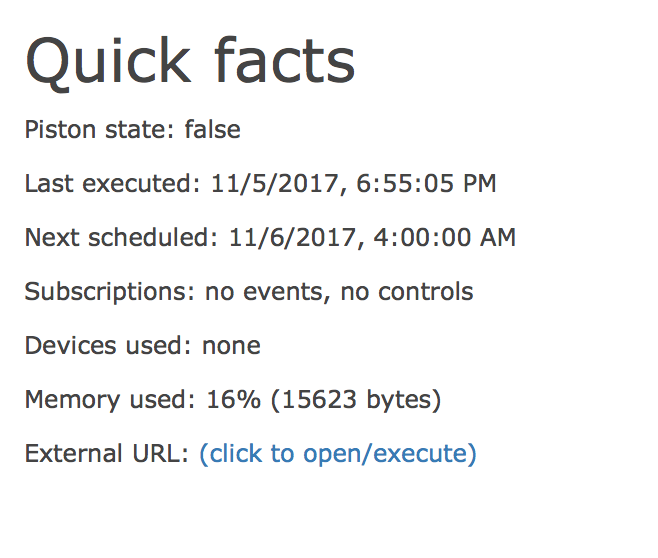Open the External URL click to open/execute link
658x558 pixels.
point(338,454)
